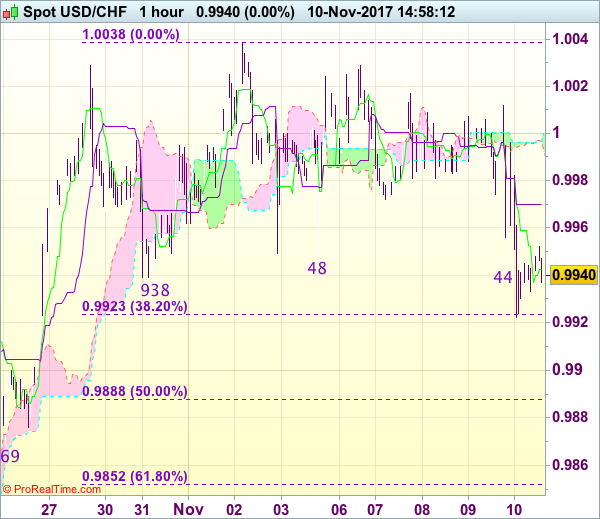Click the 1.004 price axis label
The width and height of the screenshot is (600, 519).
point(570,39)
